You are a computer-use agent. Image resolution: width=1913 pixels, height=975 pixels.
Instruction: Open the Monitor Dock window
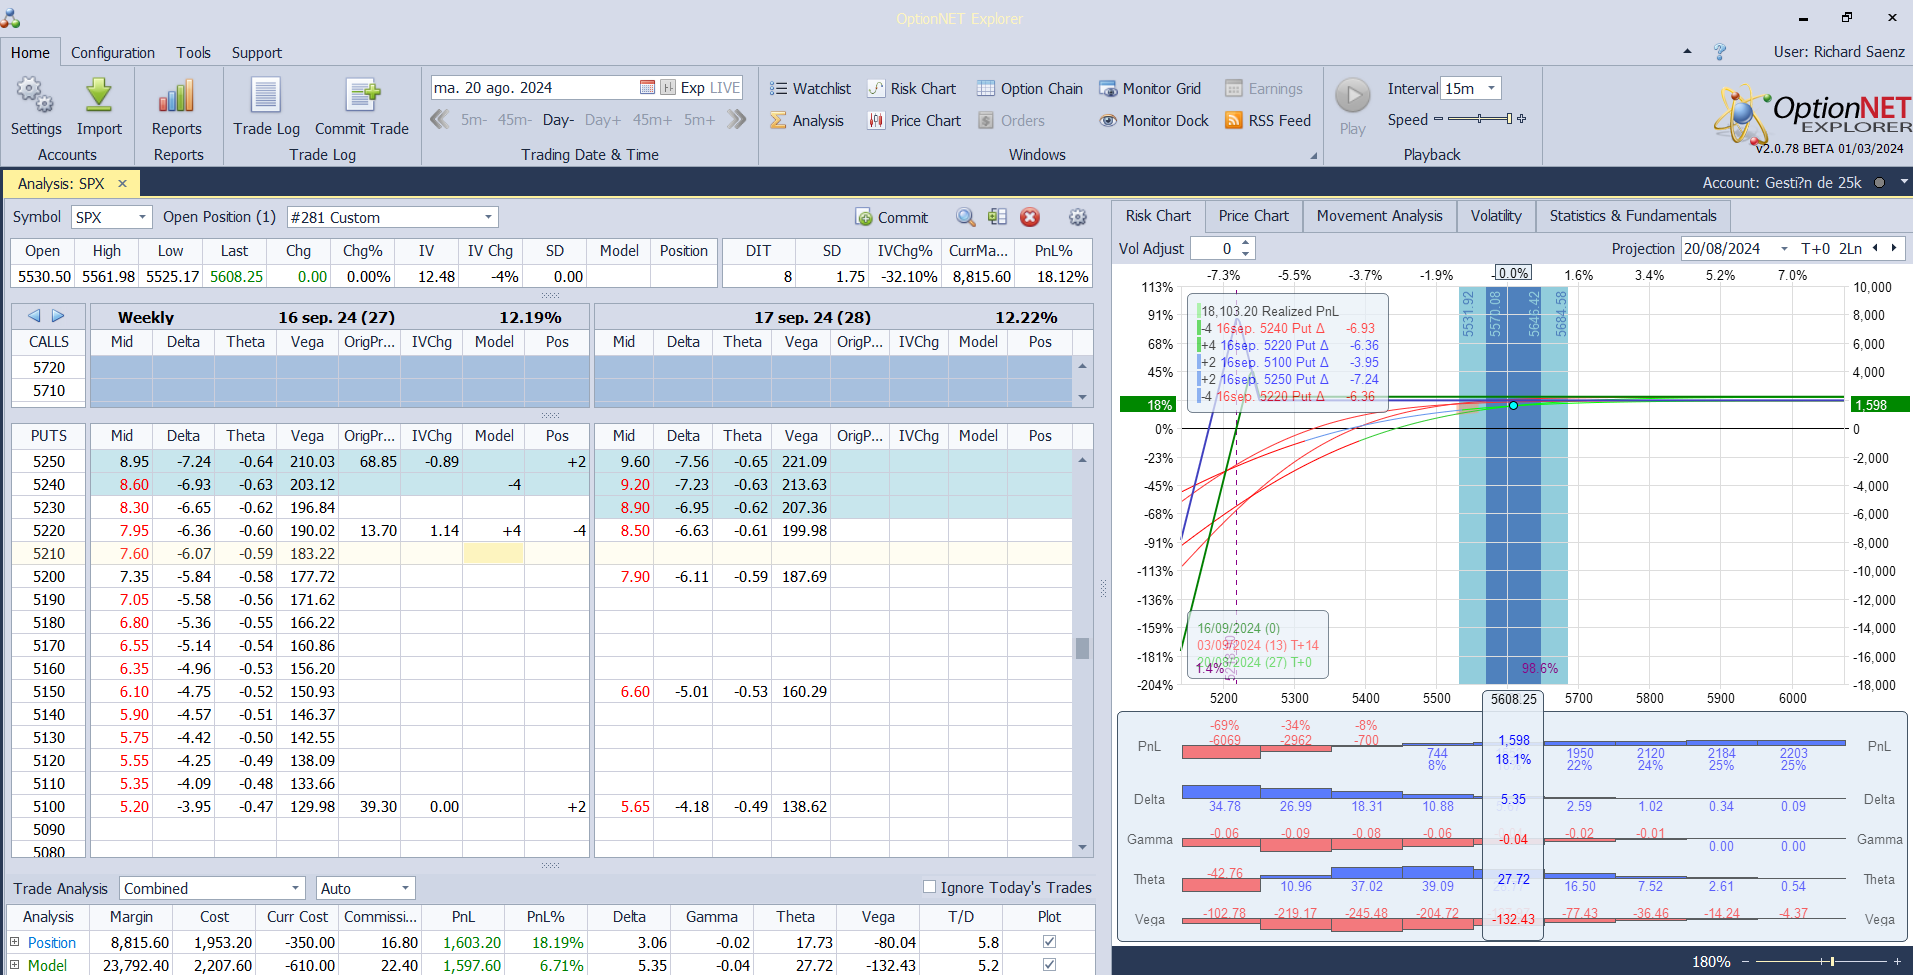click(x=1154, y=121)
